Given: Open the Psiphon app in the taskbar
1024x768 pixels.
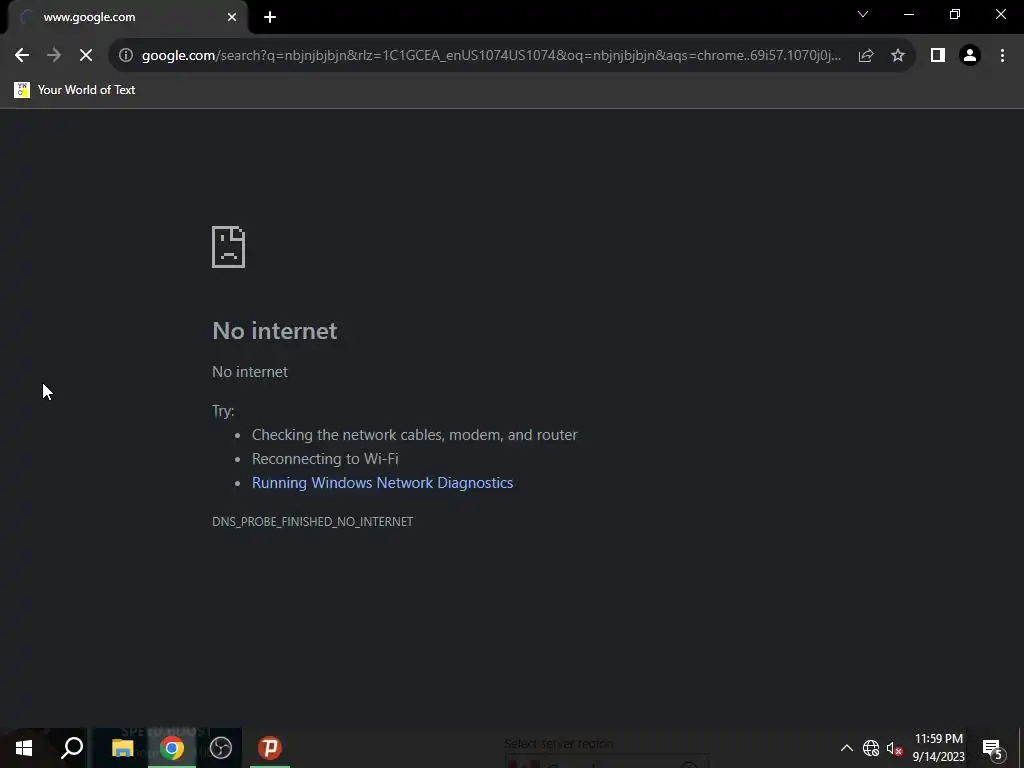Looking at the screenshot, I should pyautogui.click(x=270, y=748).
